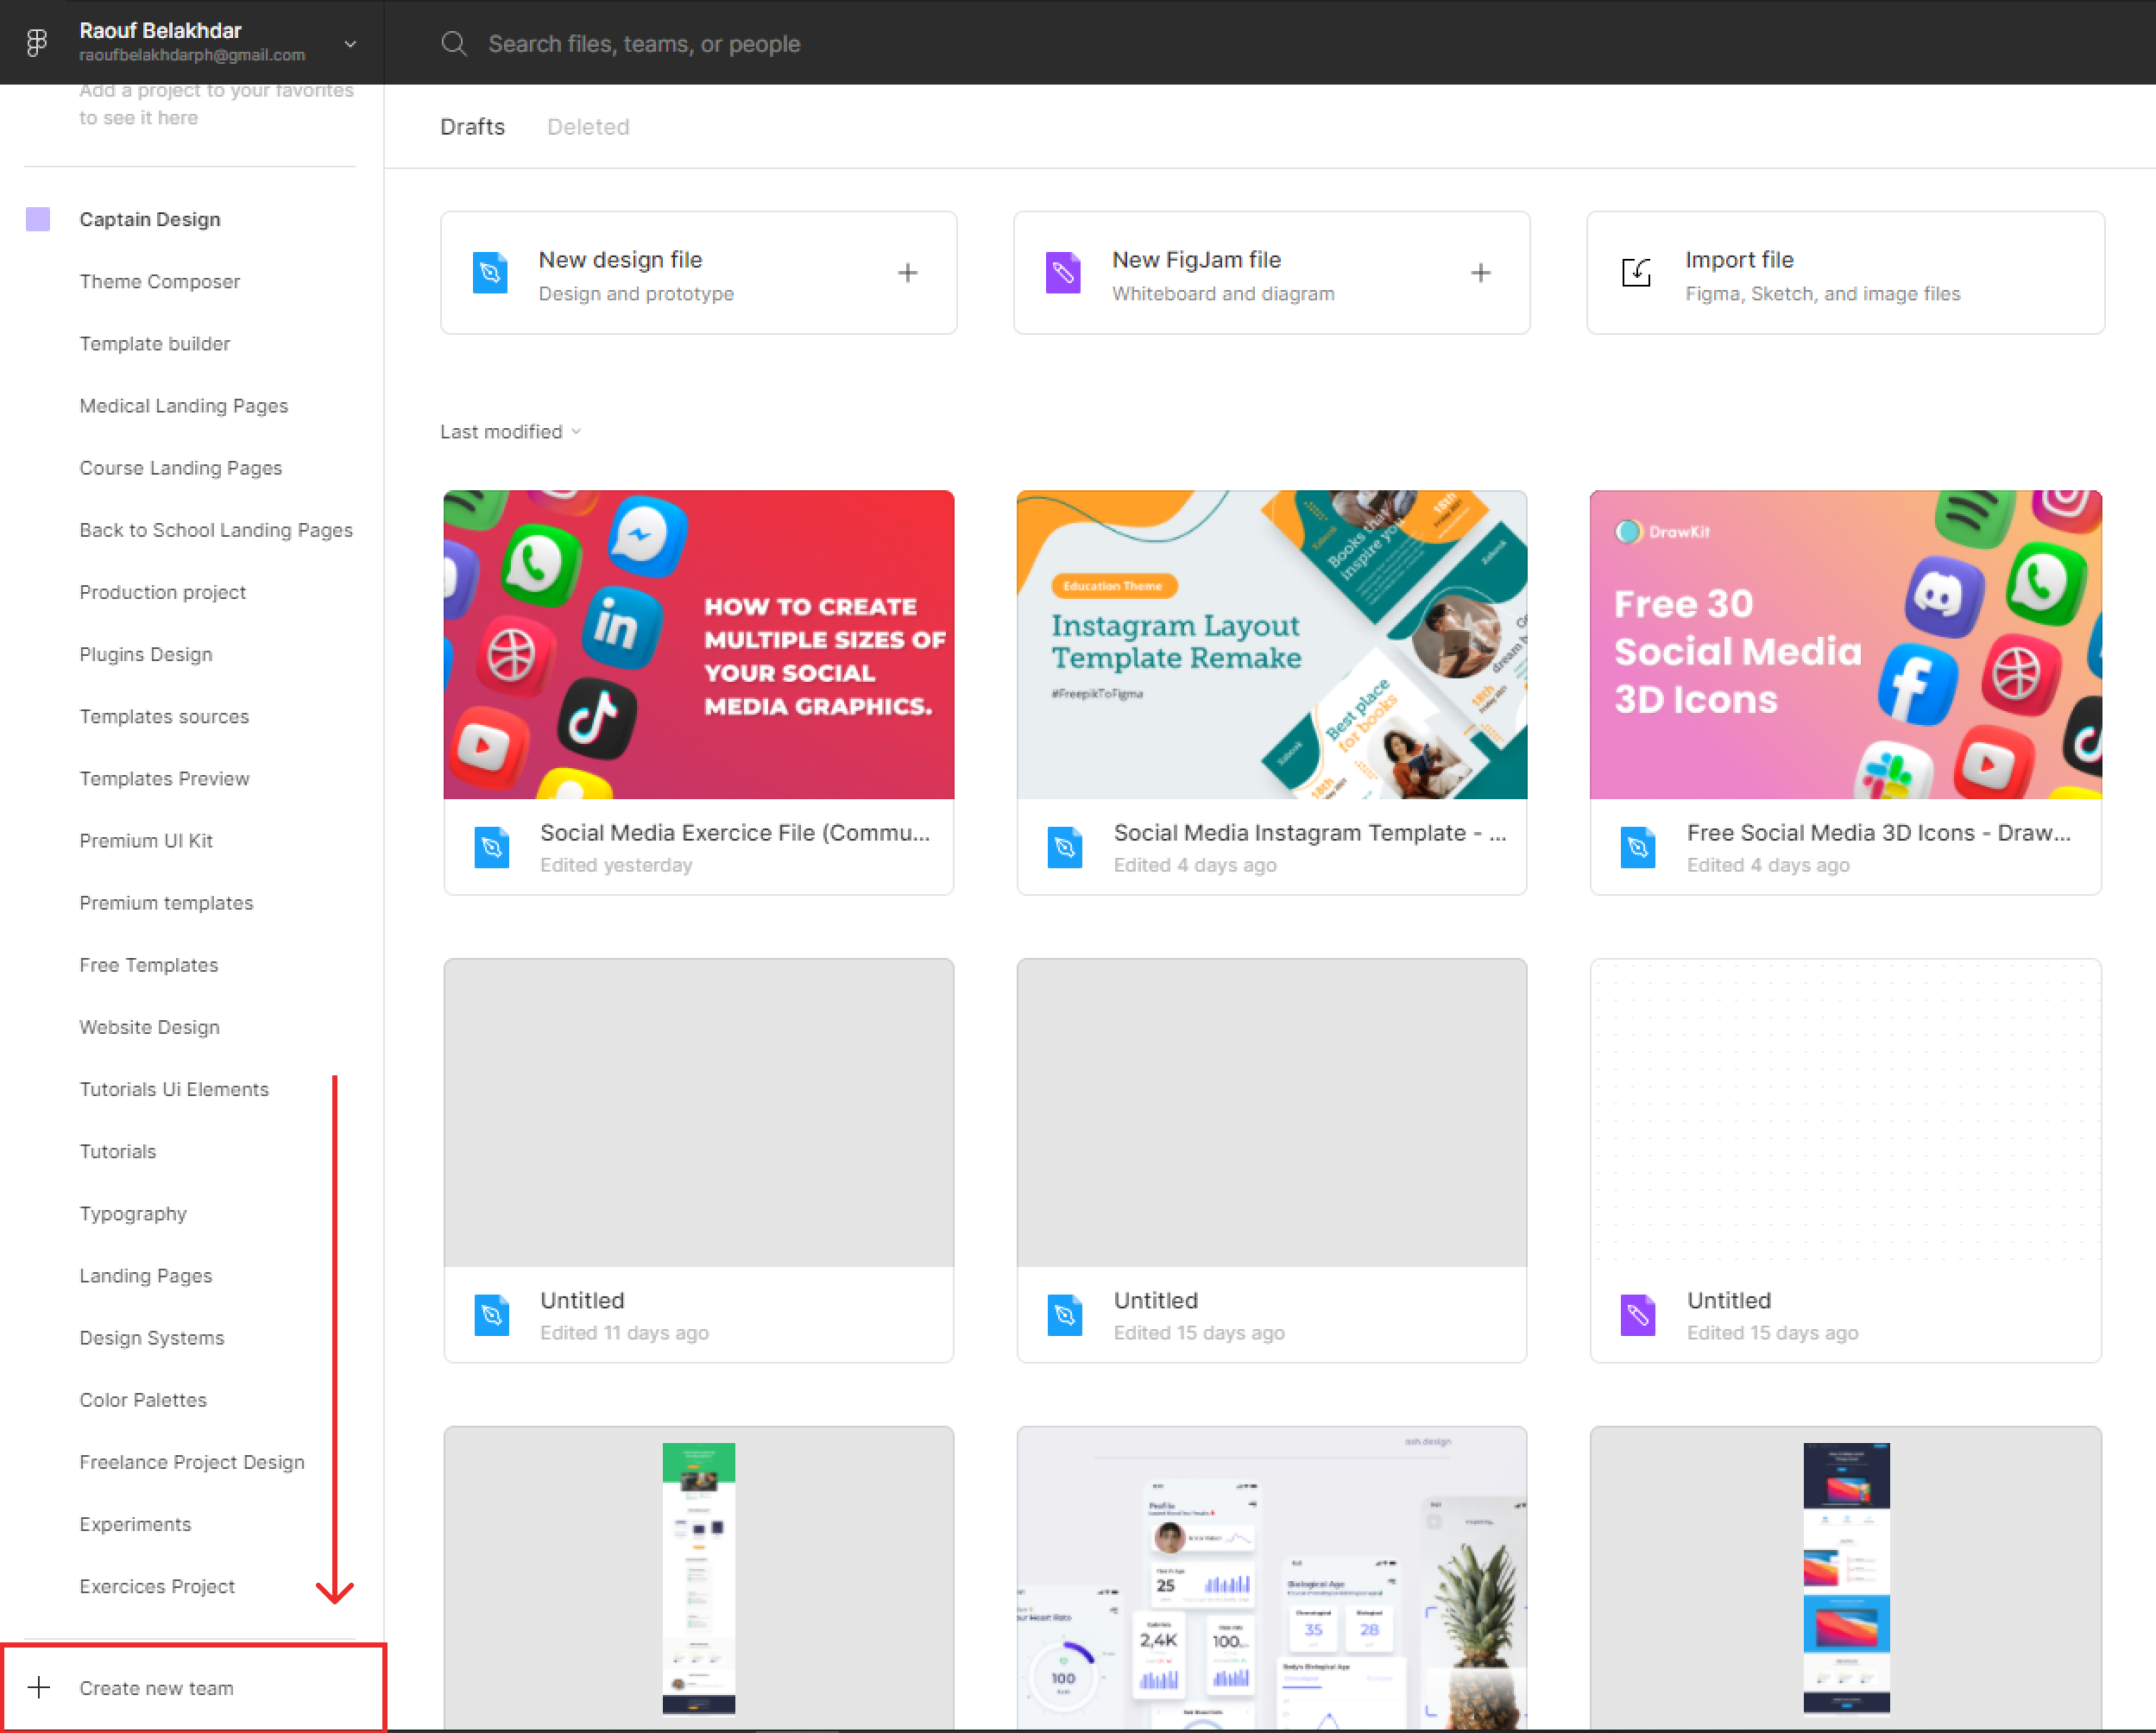Click FigJam icon of Untitled purple file

click(x=1637, y=1315)
